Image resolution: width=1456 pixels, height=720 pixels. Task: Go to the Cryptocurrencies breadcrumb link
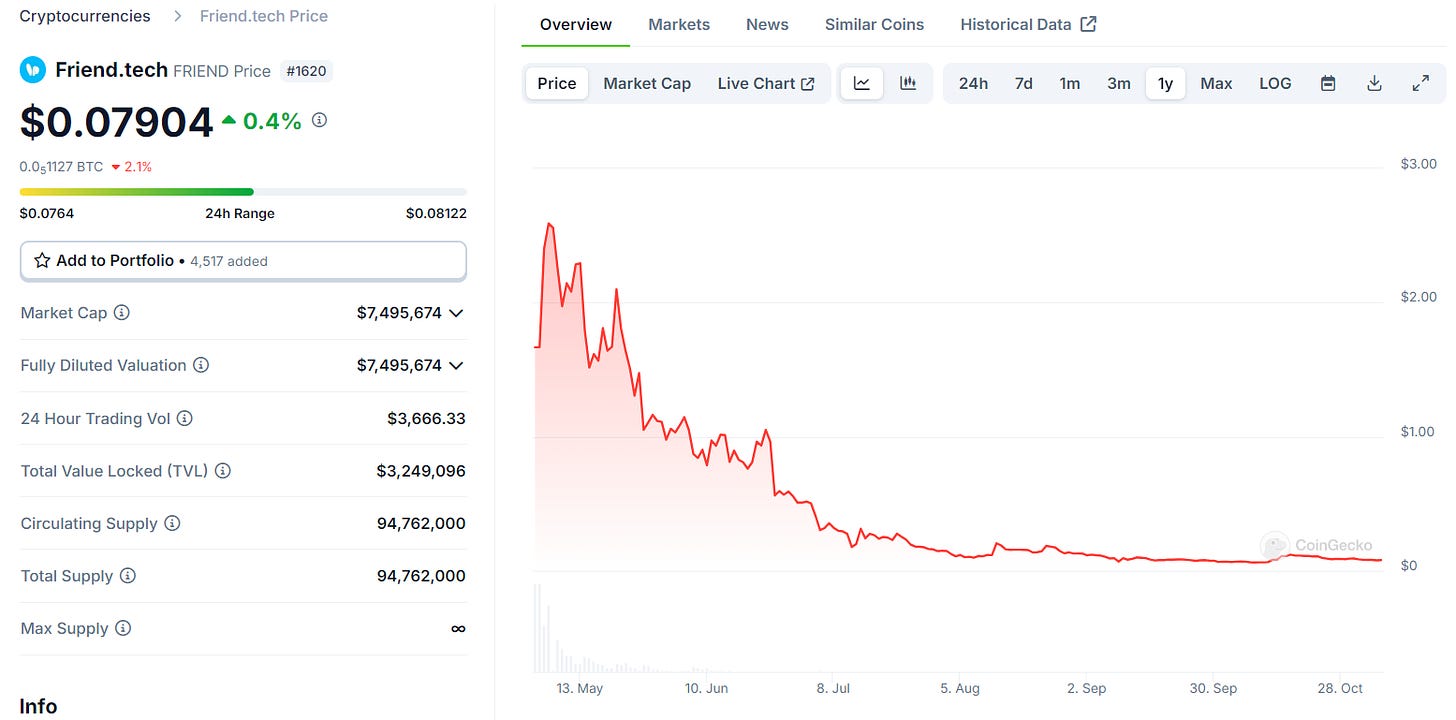pyautogui.click(x=85, y=16)
